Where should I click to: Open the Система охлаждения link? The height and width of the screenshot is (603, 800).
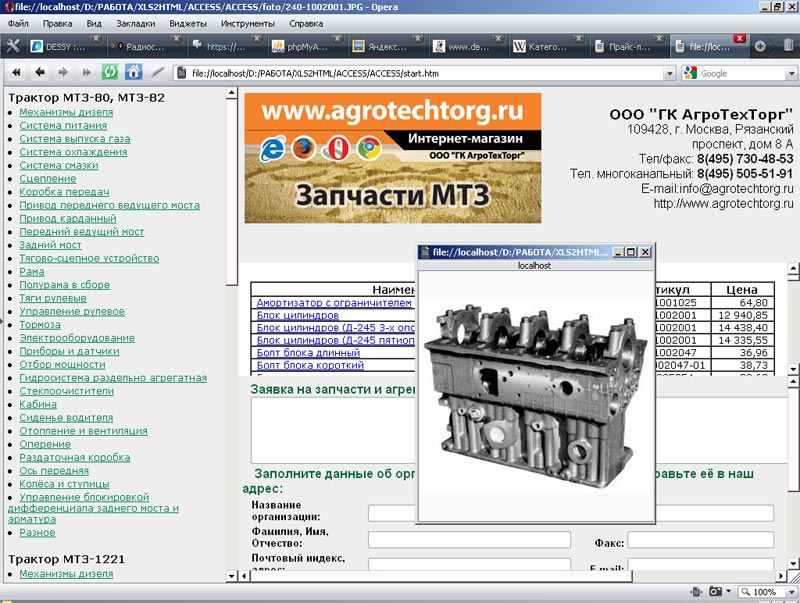click(x=73, y=152)
